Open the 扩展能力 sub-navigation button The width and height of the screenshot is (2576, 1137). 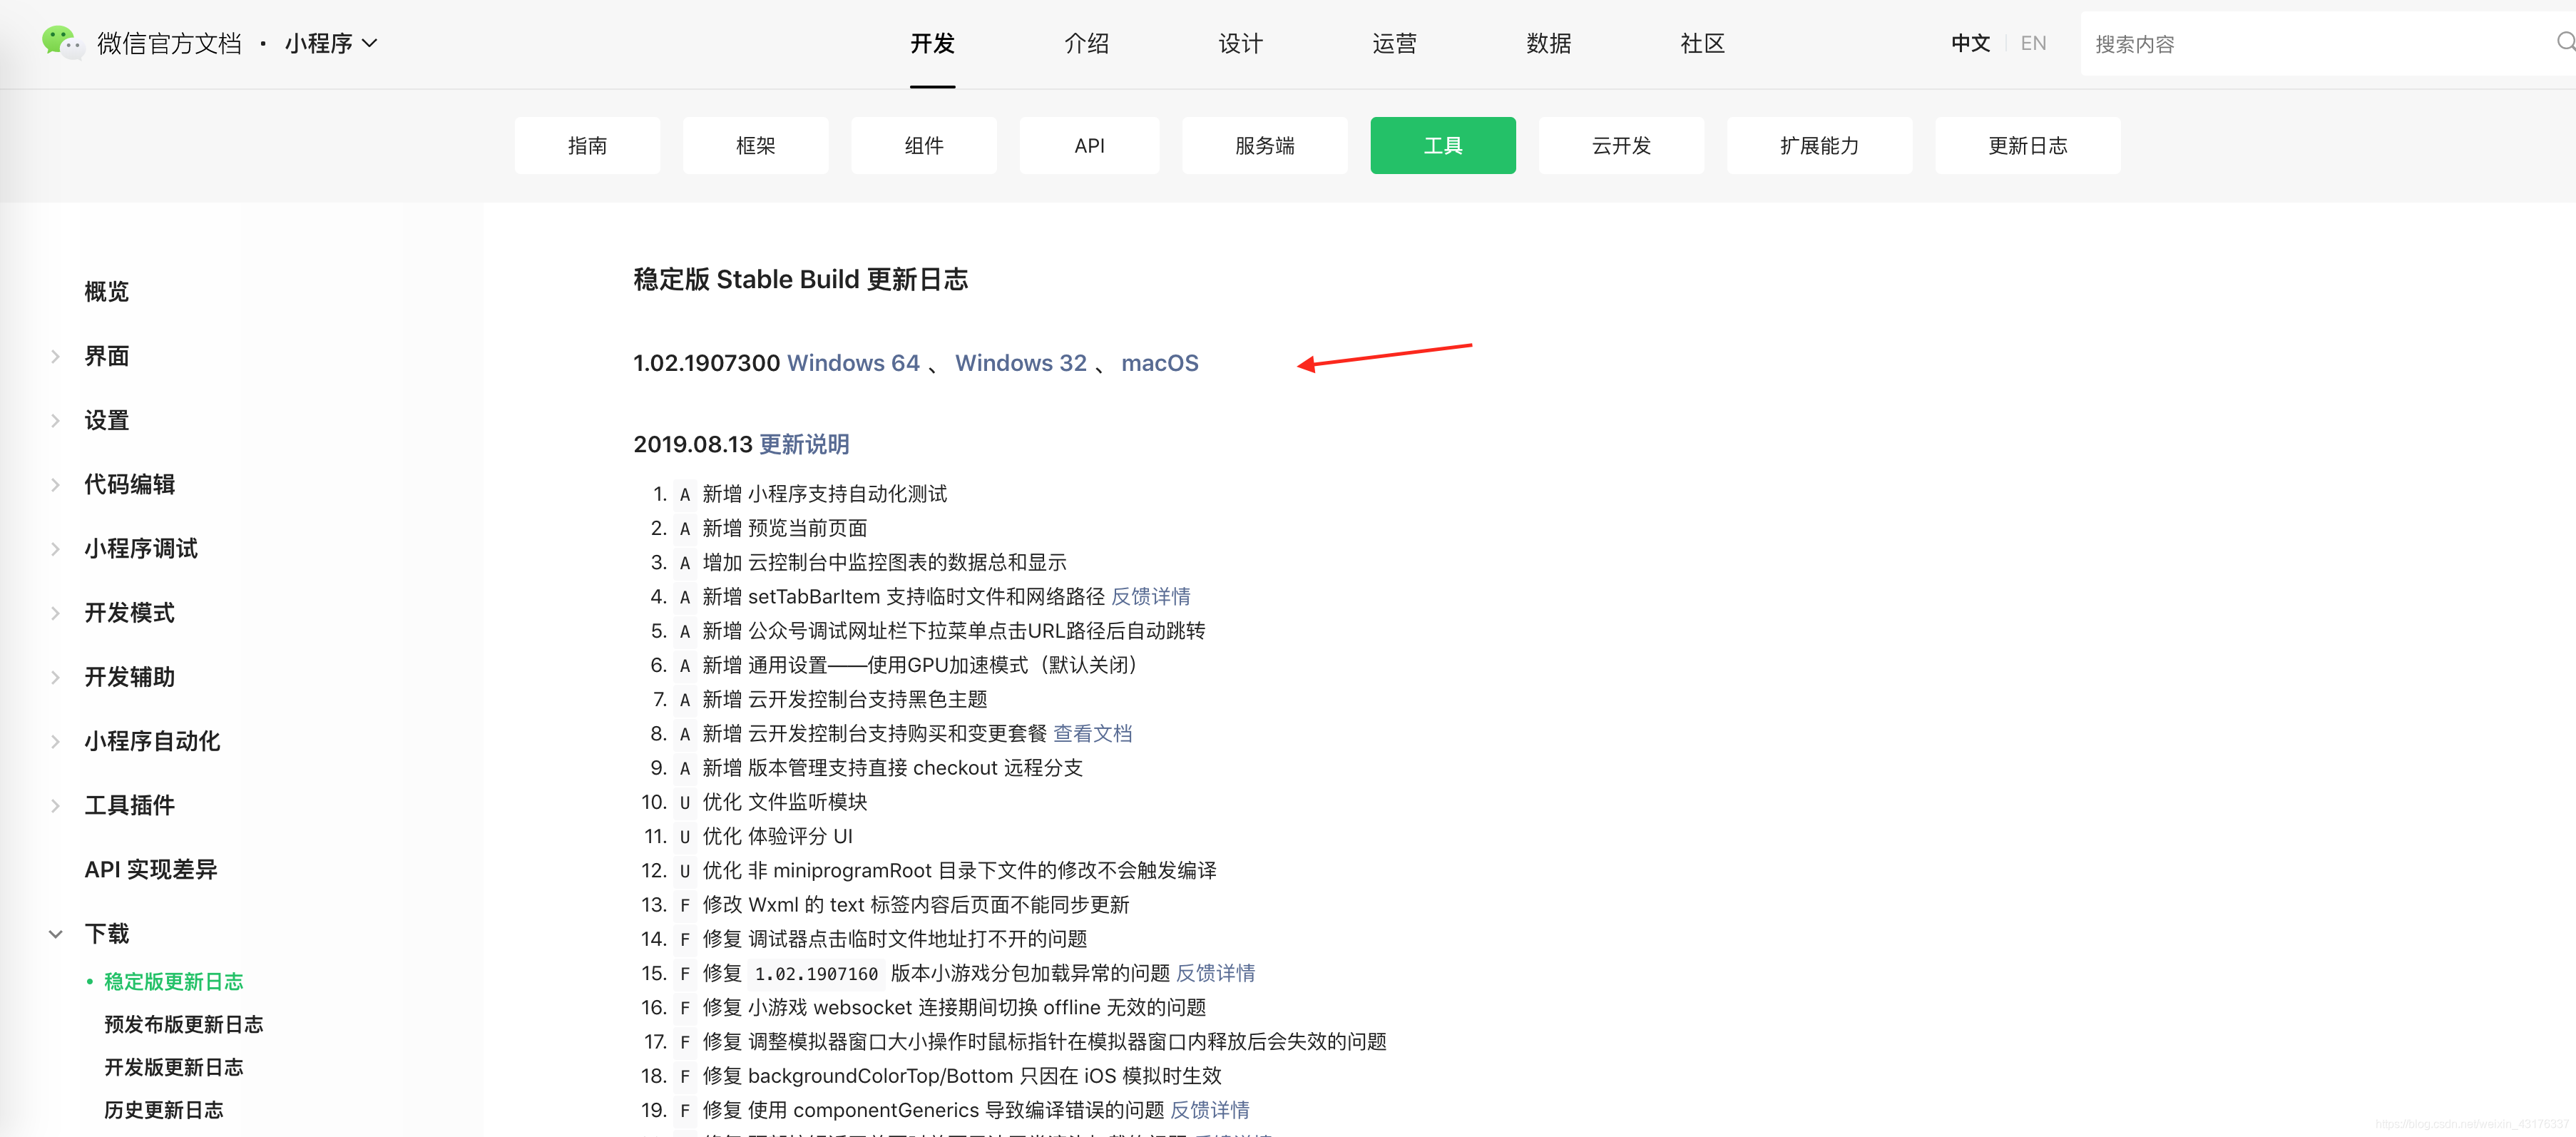click(1819, 145)
